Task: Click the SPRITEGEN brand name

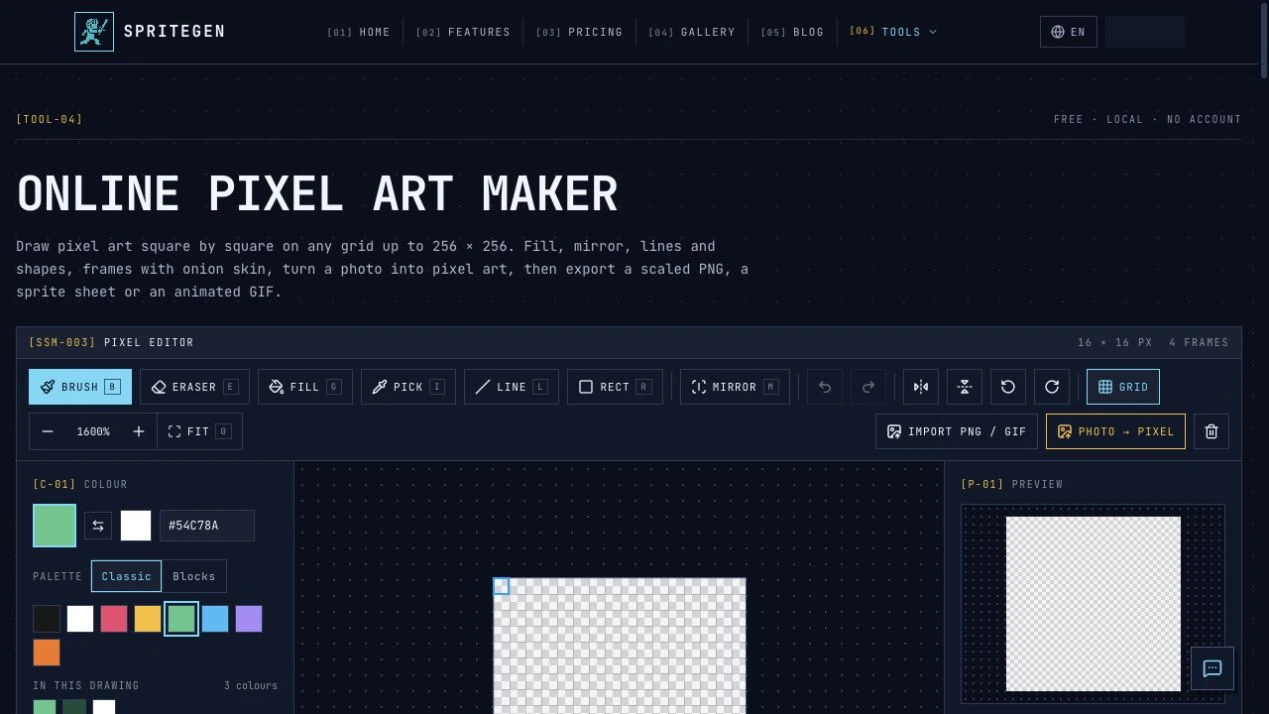Action: pyautogui.click(x=175, y=32)
